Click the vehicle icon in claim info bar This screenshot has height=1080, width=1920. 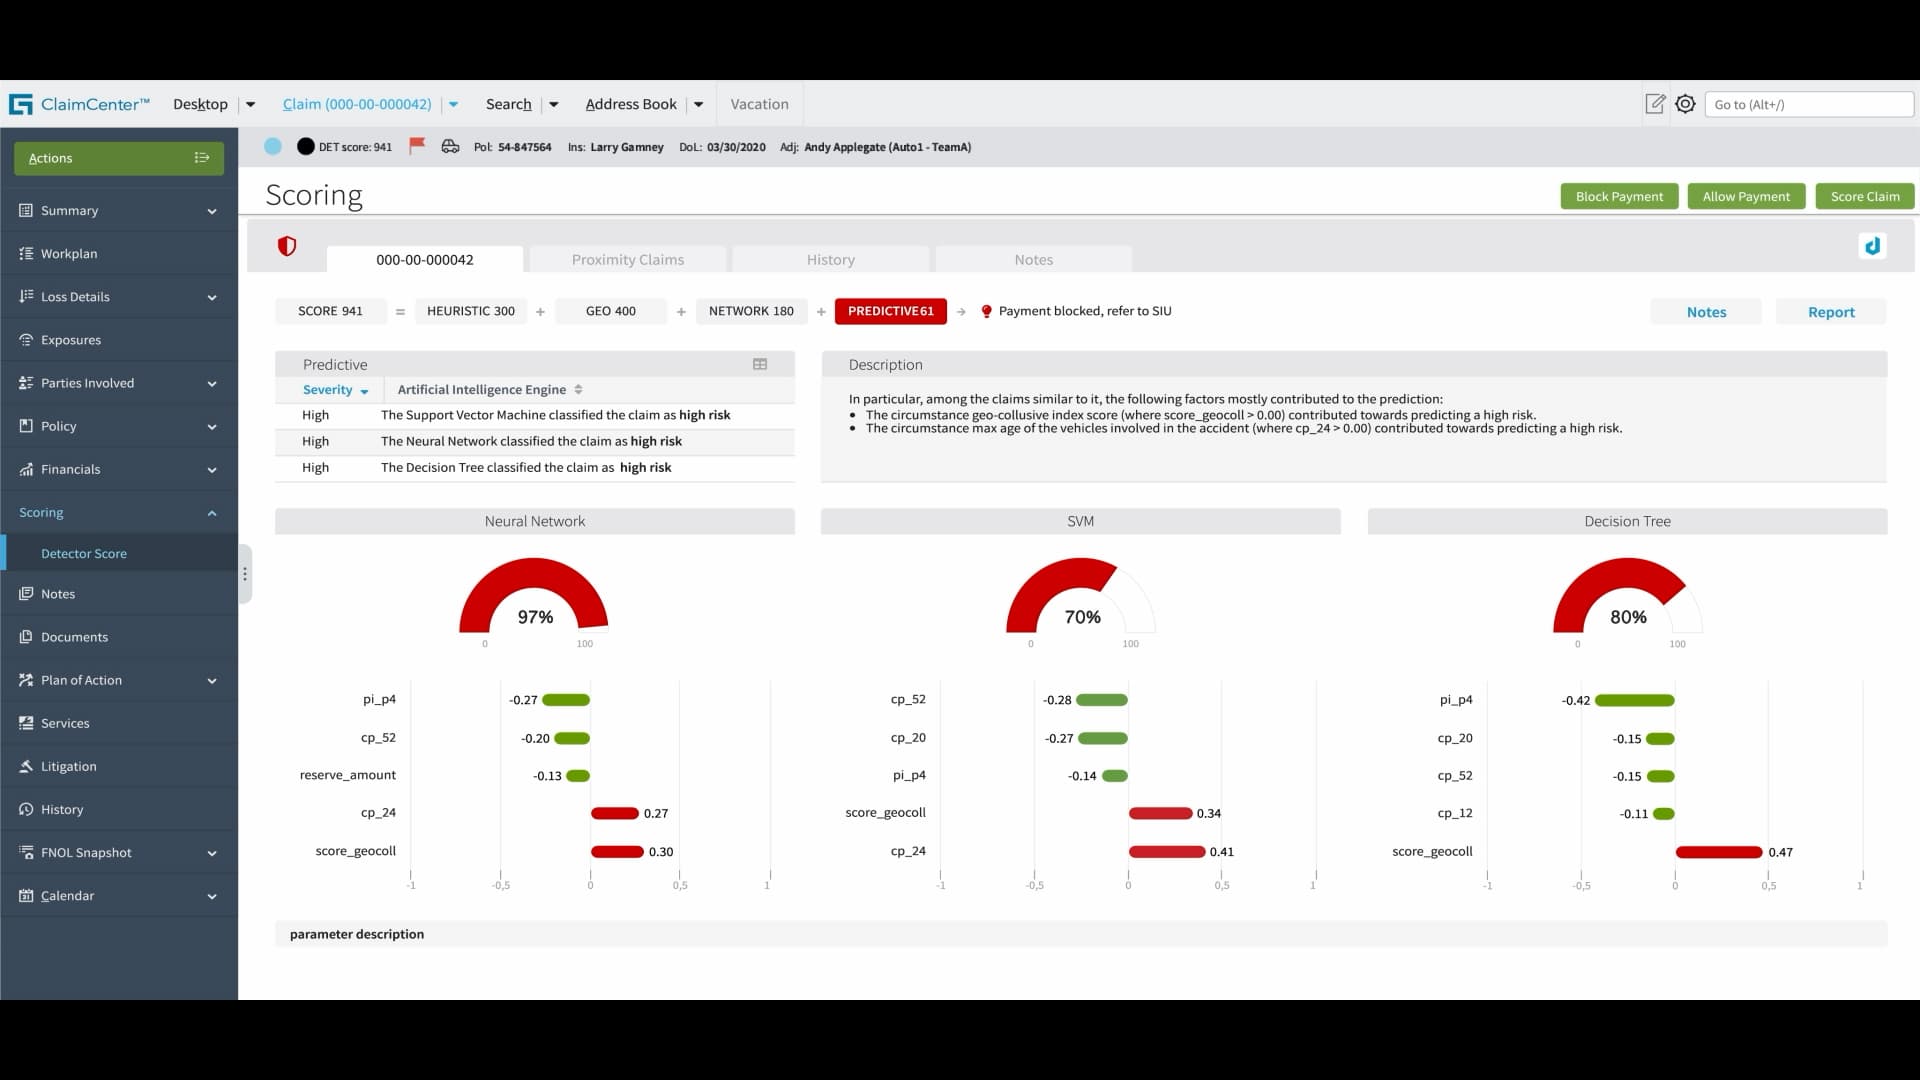tap(450, 146)
